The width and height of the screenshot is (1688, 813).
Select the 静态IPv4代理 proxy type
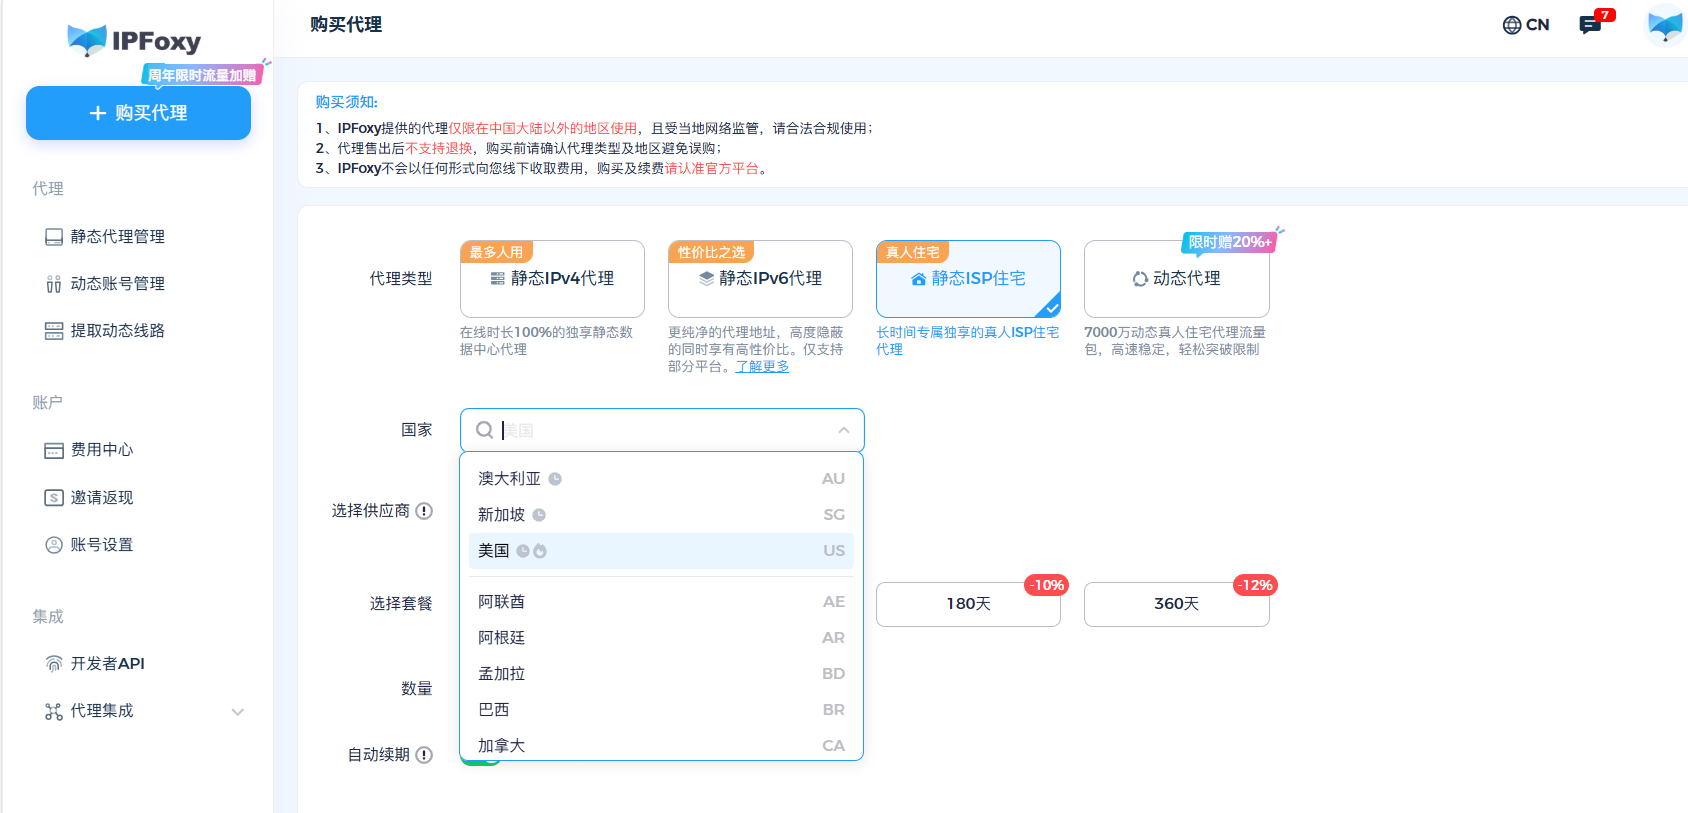pos(552,279)
